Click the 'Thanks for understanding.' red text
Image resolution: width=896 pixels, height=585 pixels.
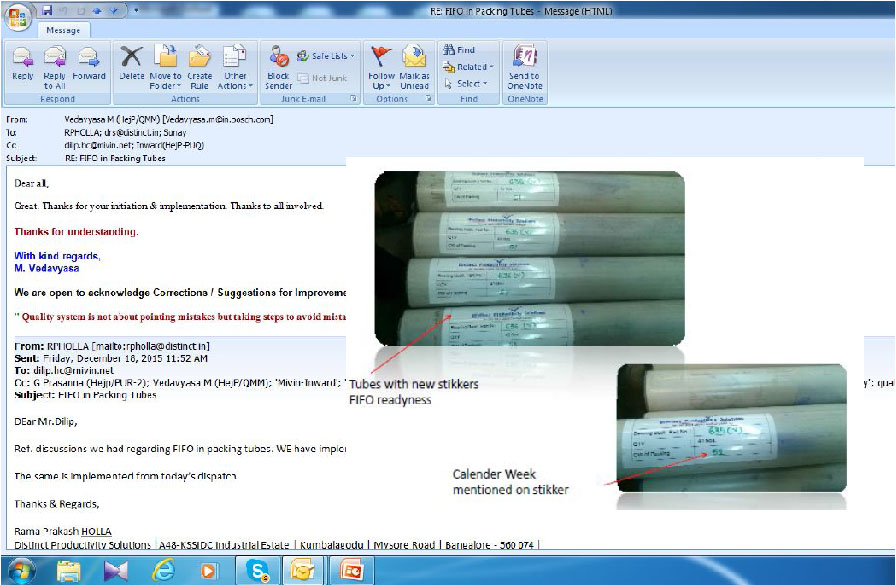(x=76, y=231)
